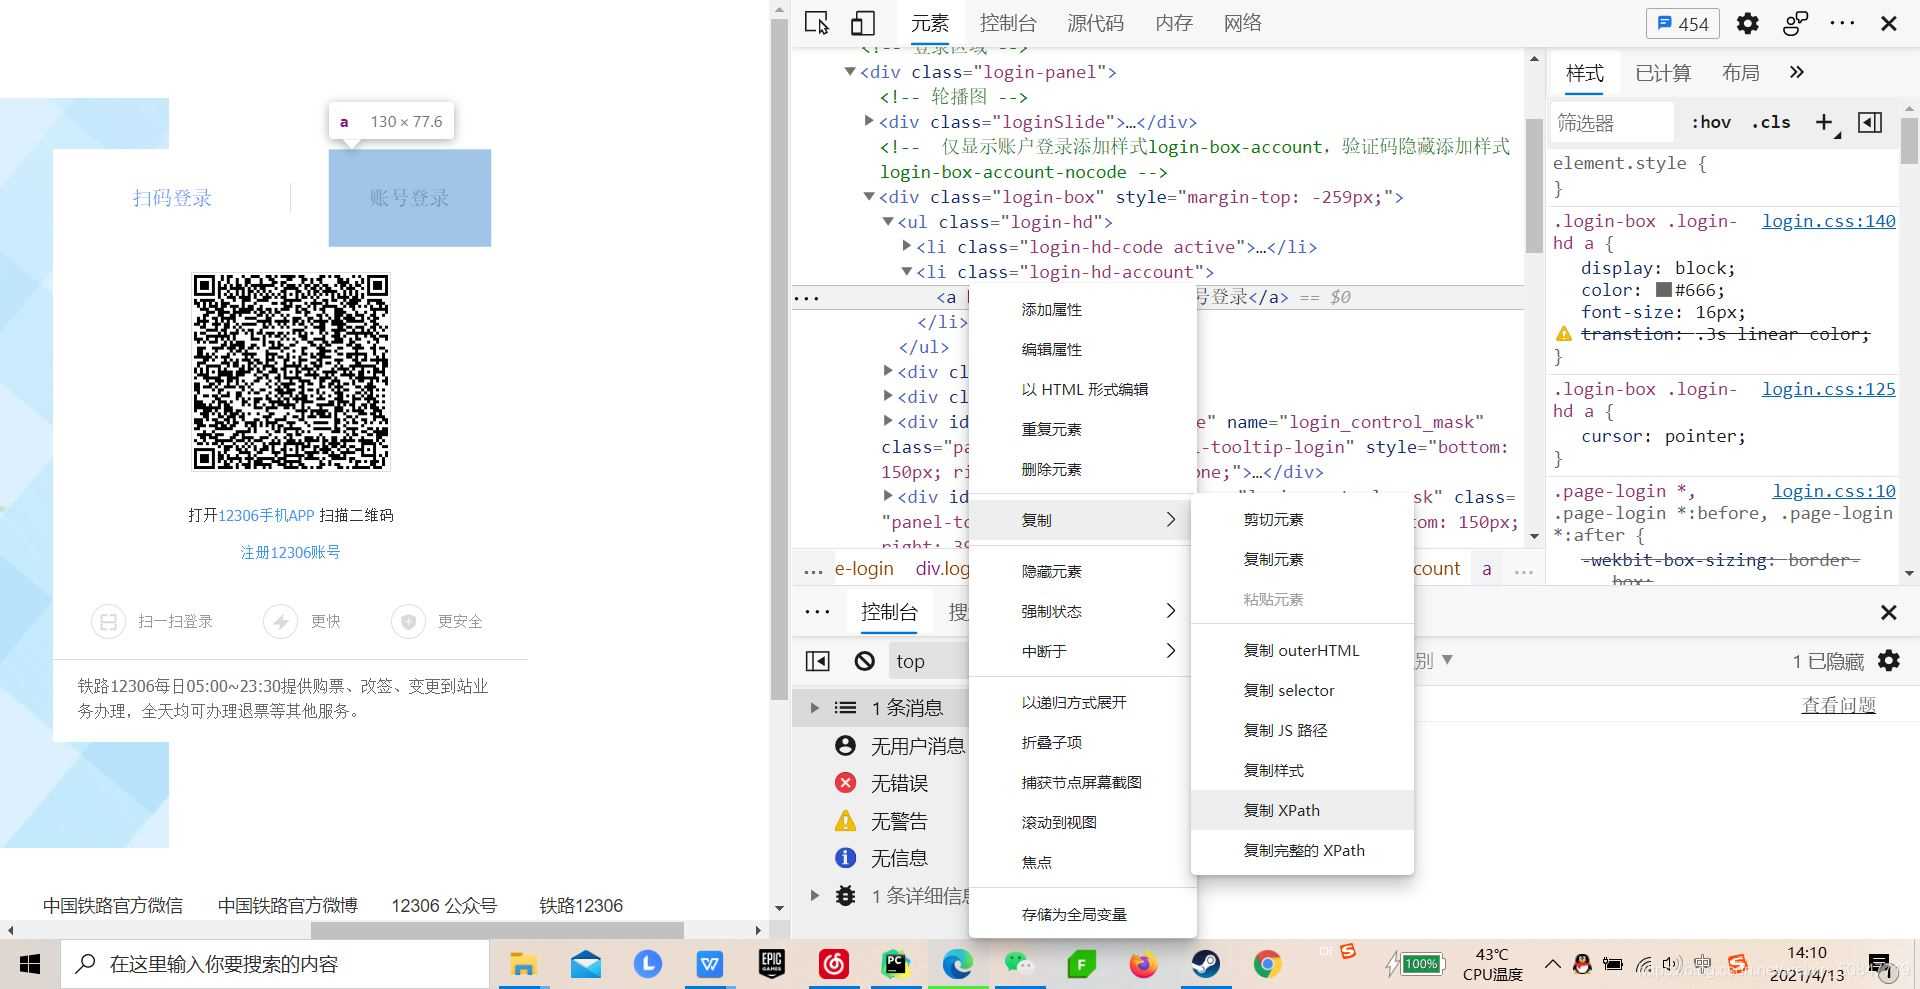Click the 筛选器 styles filter input
The height and width of the screenshot is (989, 1920).
1610,121
